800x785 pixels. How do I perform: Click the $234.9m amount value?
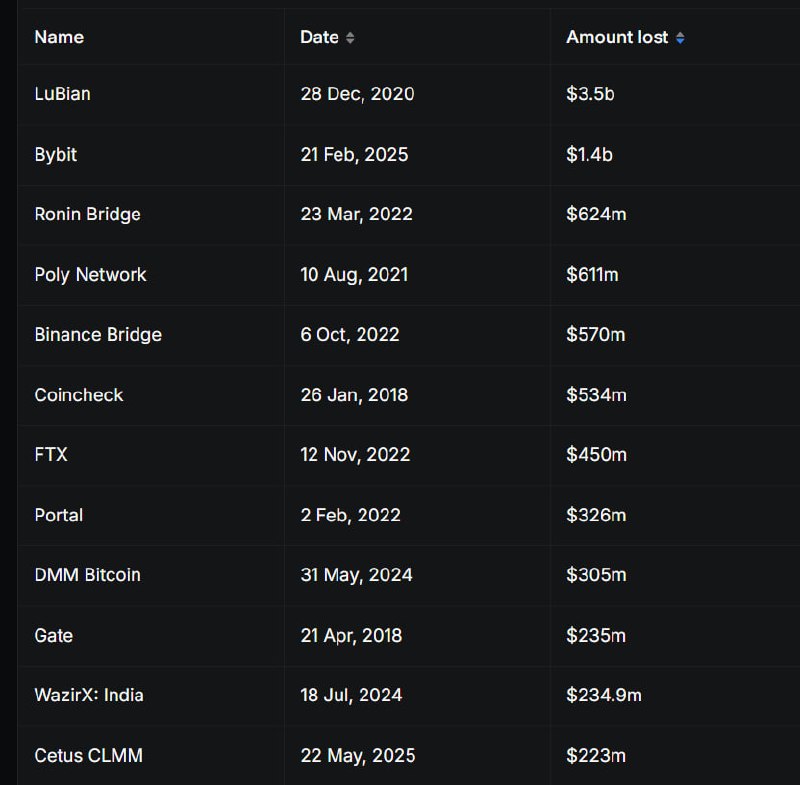(x=604, y=695)
